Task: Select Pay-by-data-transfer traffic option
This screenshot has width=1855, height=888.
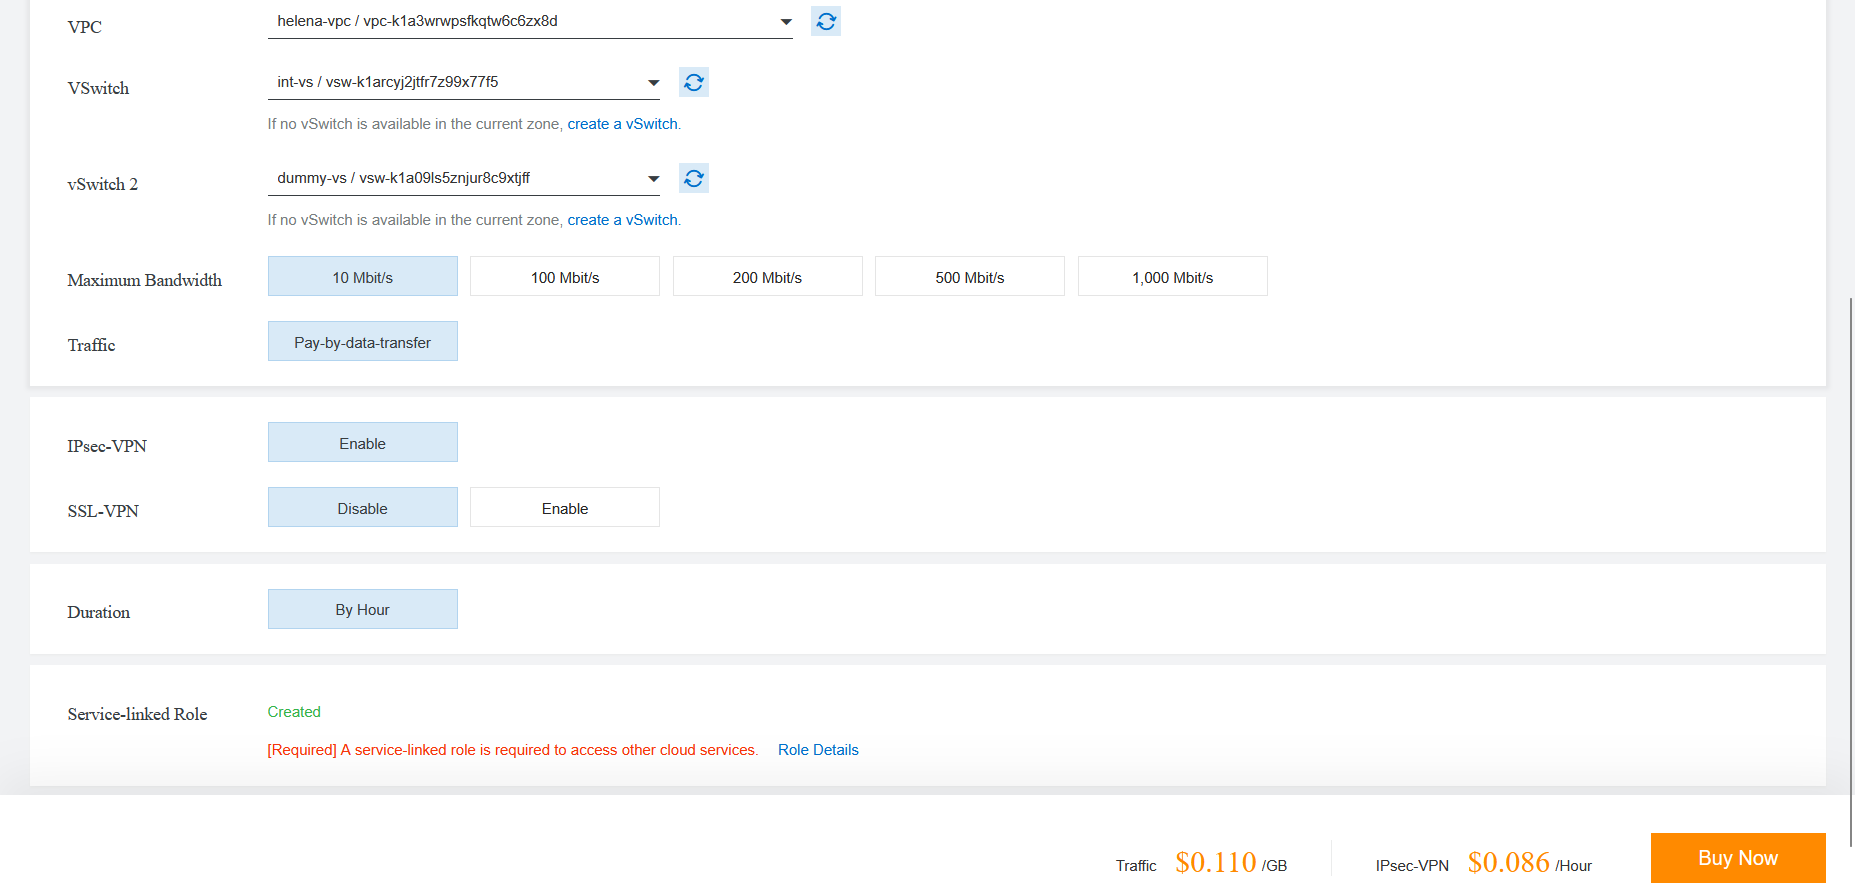Action: pyautogui.click(x=362, y=342)
